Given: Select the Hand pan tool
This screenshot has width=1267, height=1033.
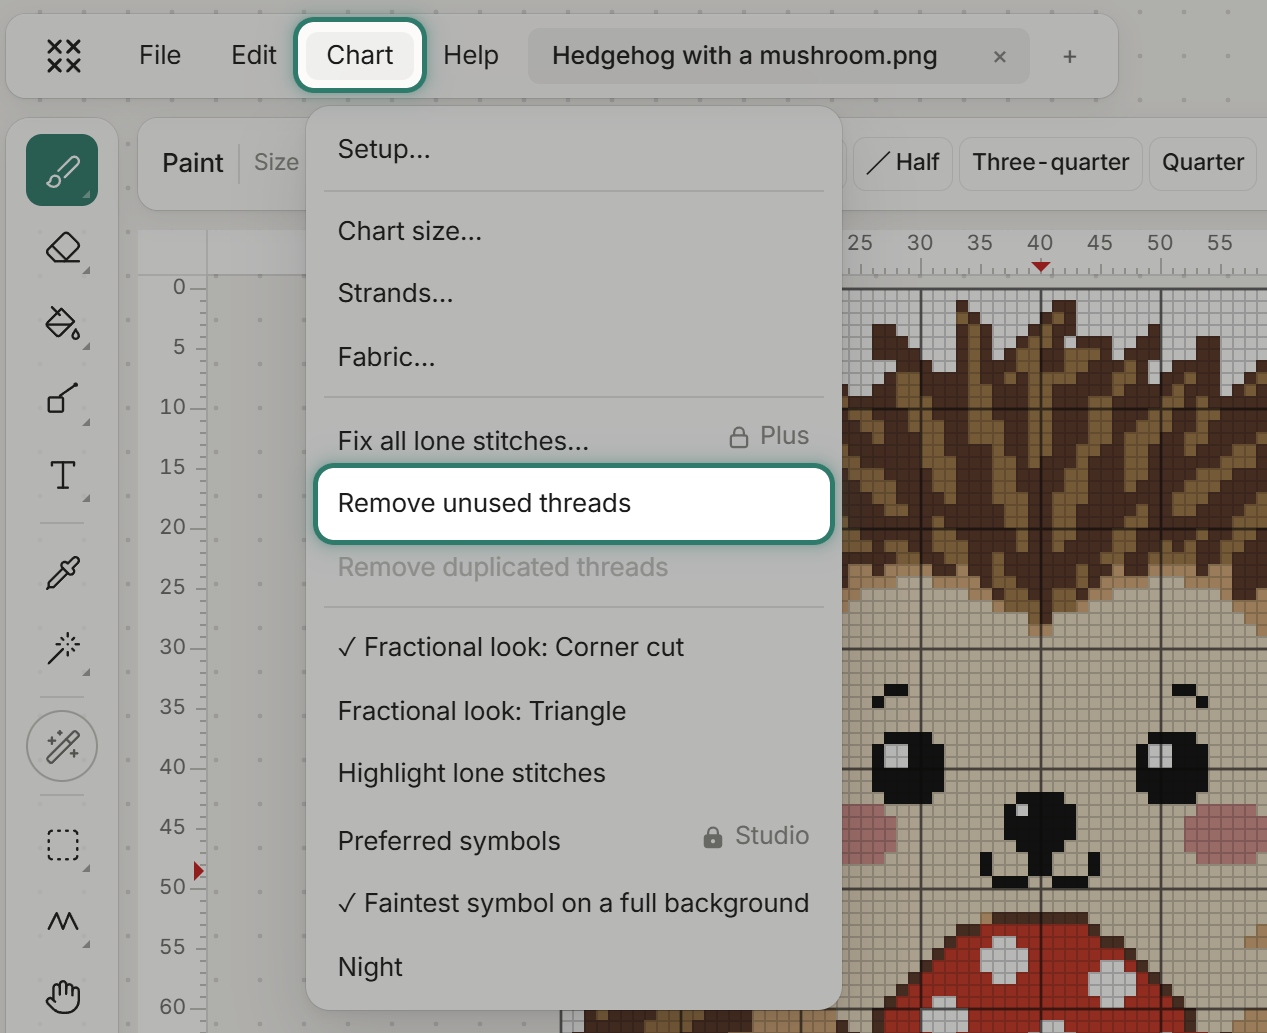Looking at the screenshot, I should click(62, 997).
